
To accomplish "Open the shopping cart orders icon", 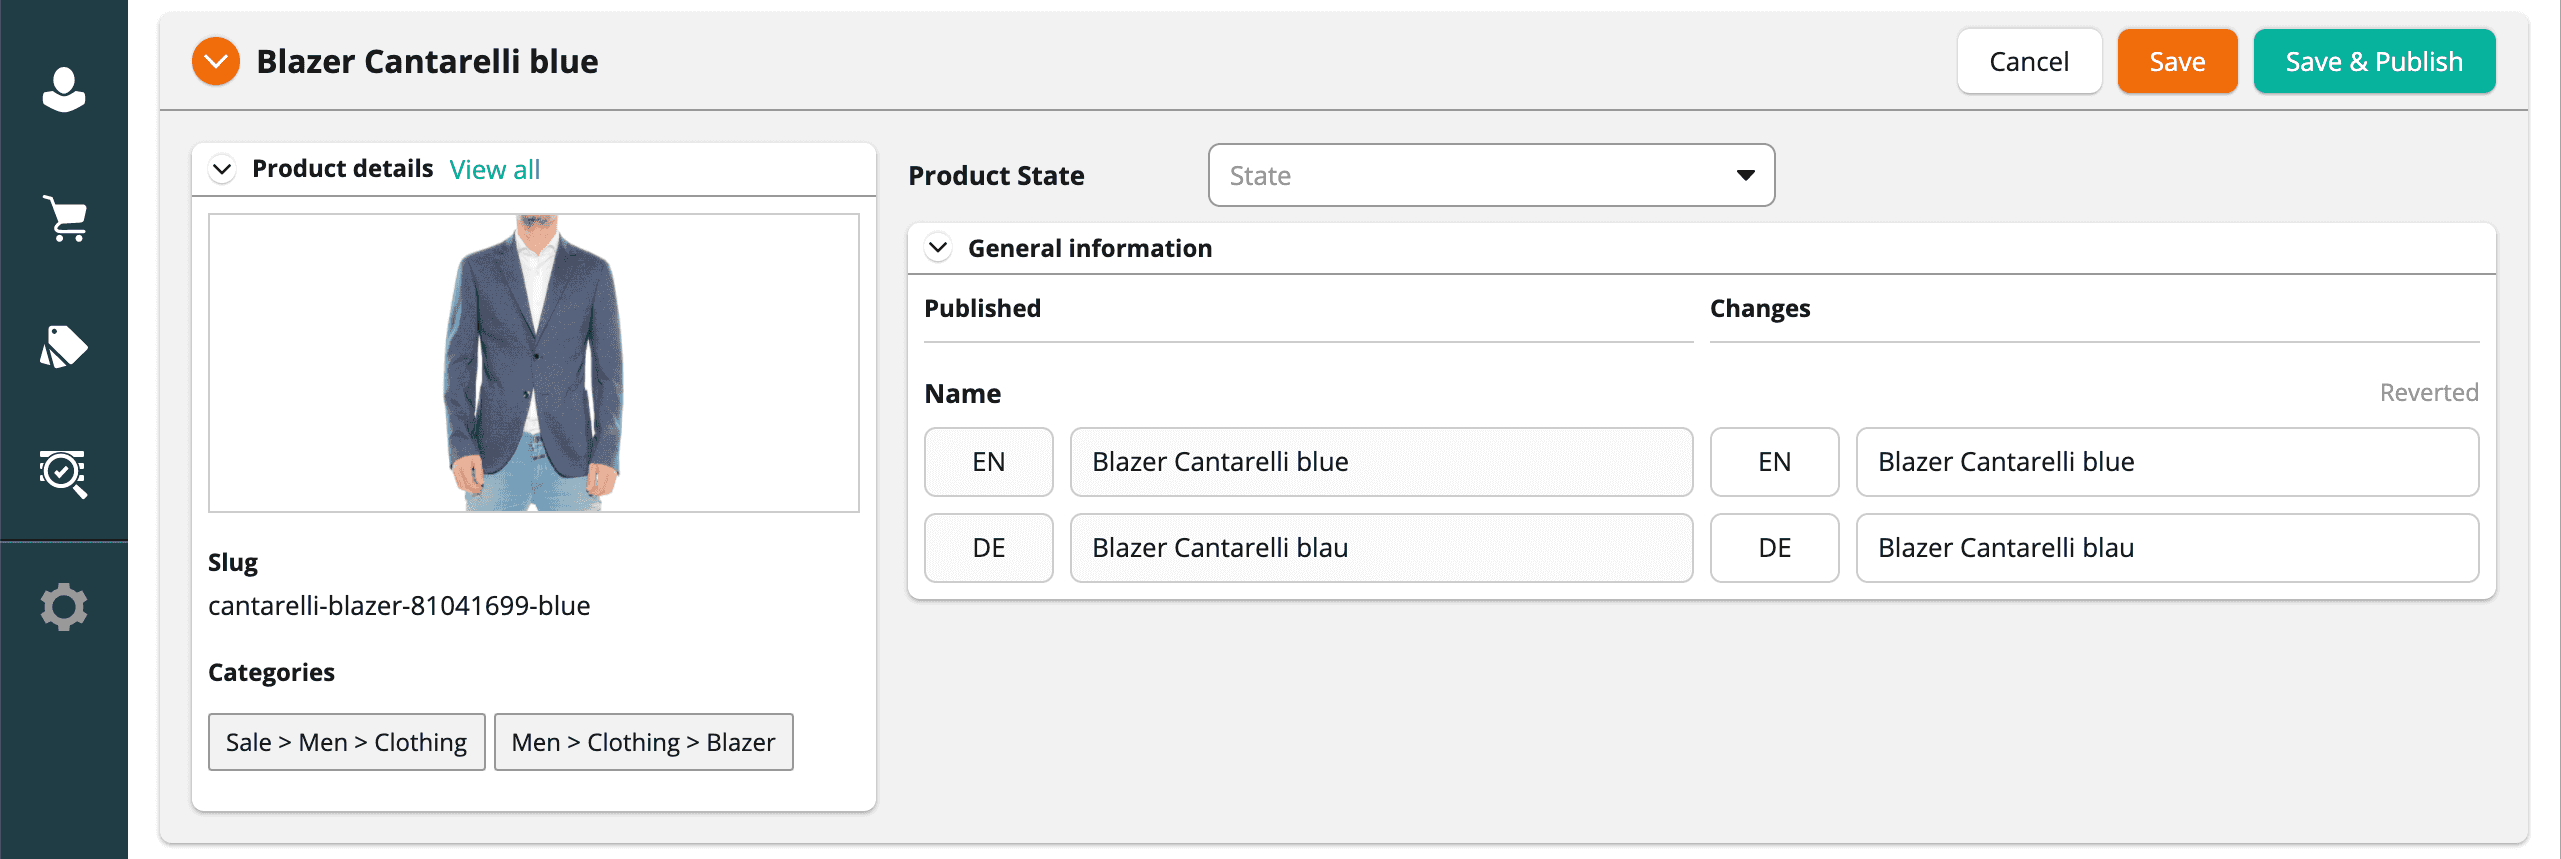I will click(64, 218).
